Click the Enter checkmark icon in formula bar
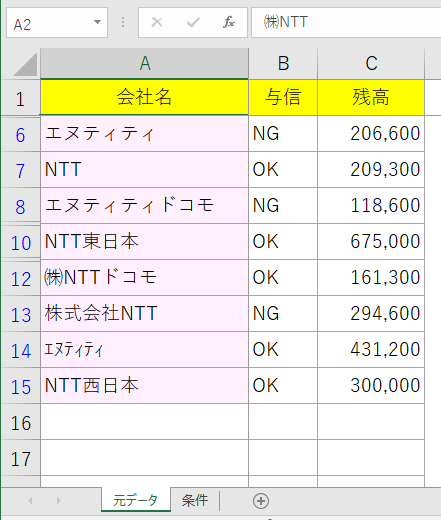This screenshot has height=520, width=441. [x=193, y=22]
